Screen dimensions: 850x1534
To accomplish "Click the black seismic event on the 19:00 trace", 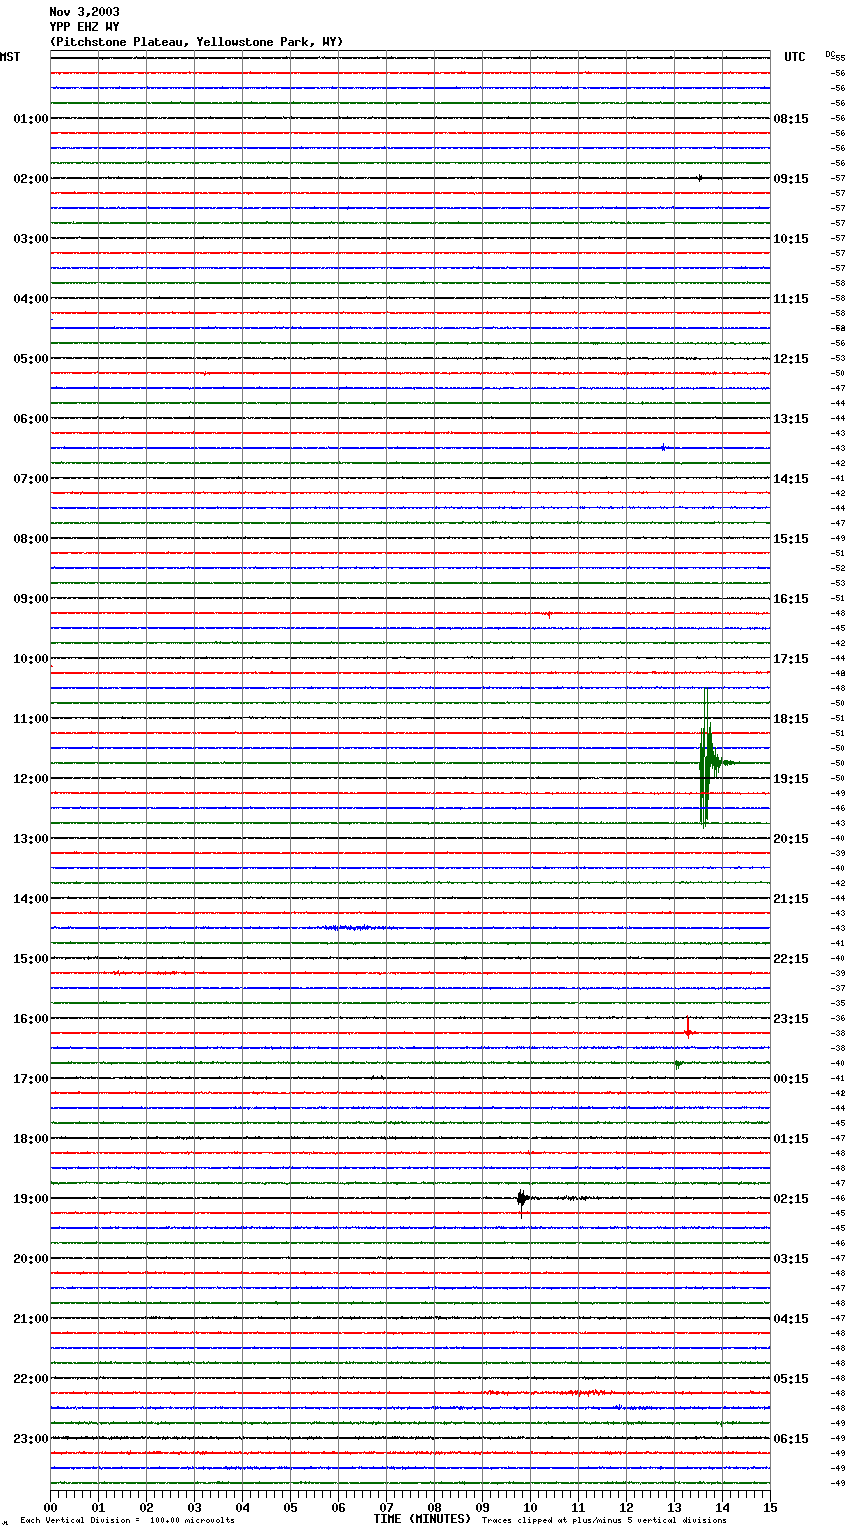I will [522, 1199].
